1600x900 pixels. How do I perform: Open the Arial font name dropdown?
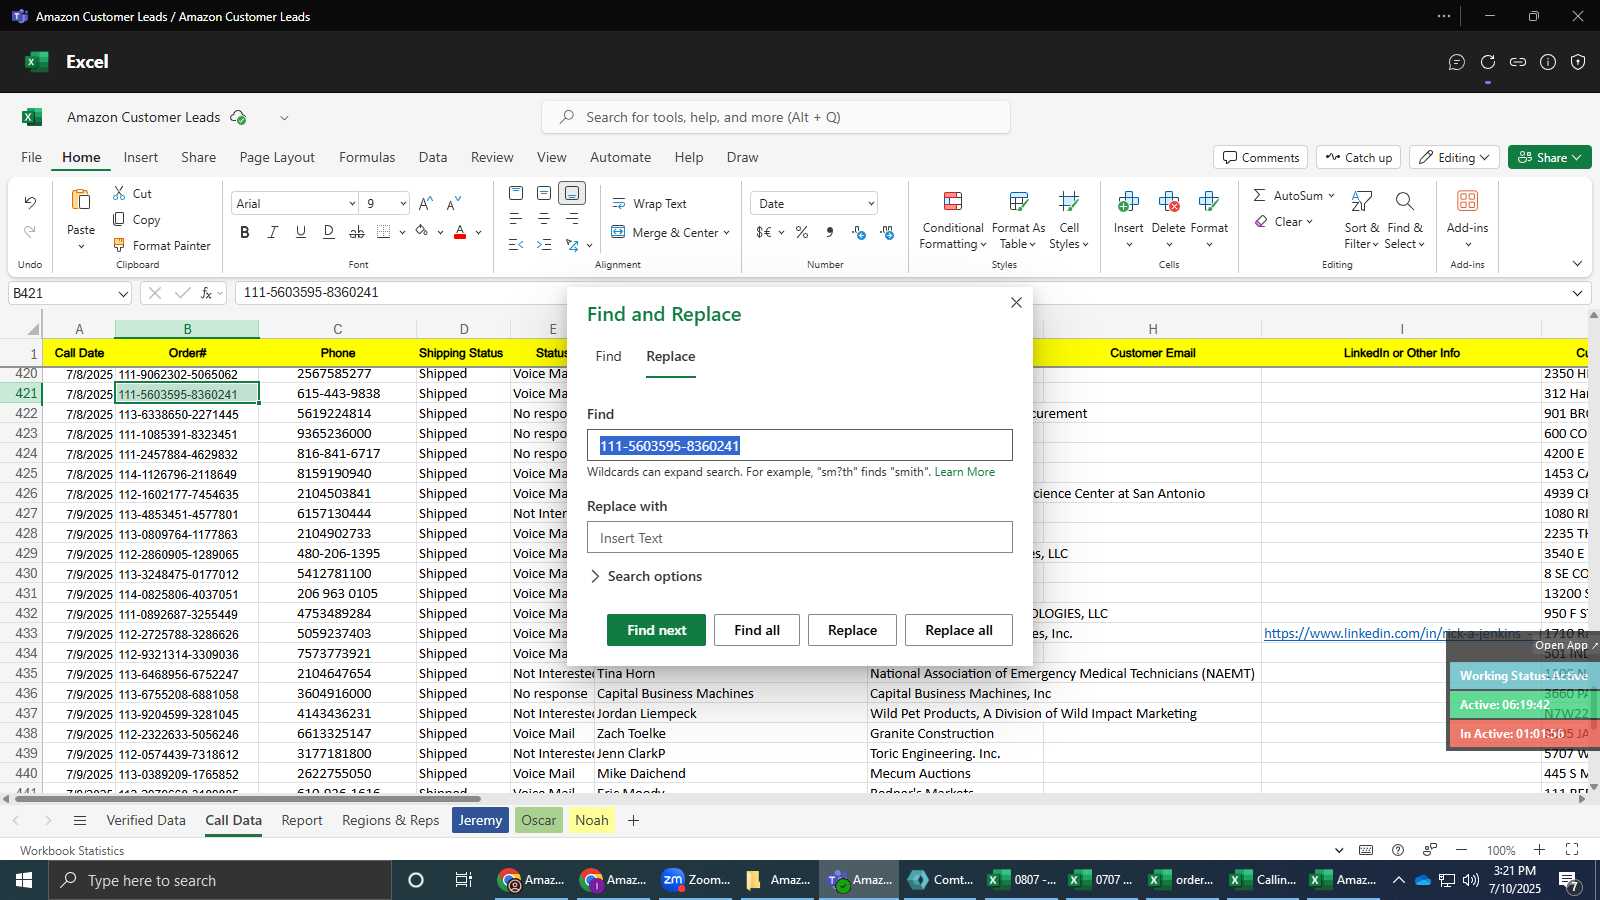pyautogui.click(x=352, y=204)
